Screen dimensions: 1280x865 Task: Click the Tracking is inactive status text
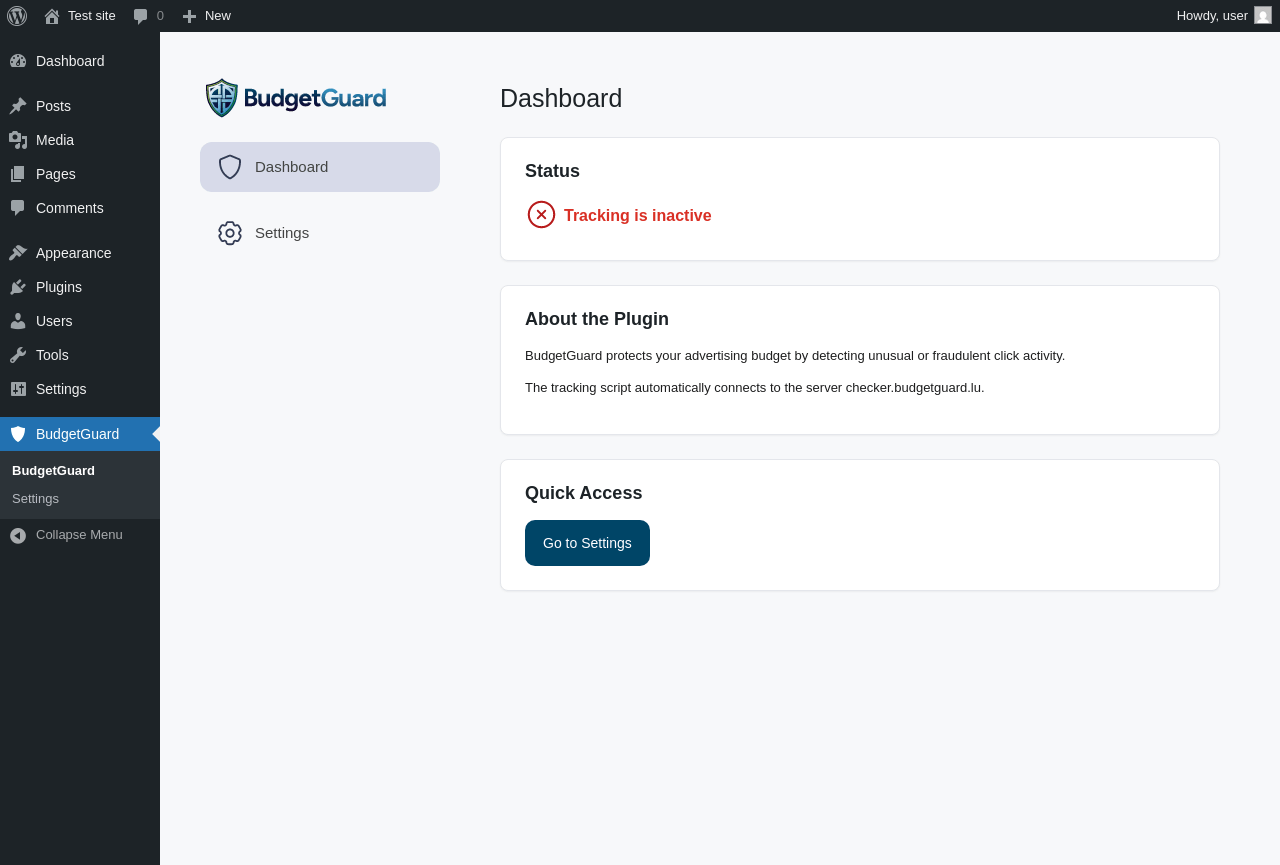coord(638,216)
